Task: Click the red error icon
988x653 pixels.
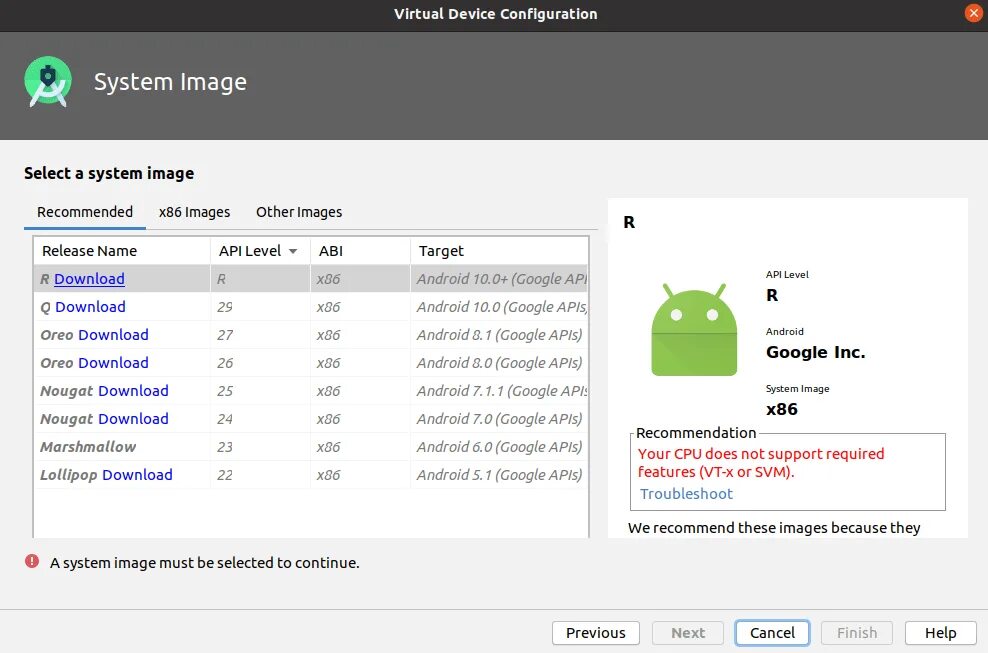Action: [x=32, y=562]
